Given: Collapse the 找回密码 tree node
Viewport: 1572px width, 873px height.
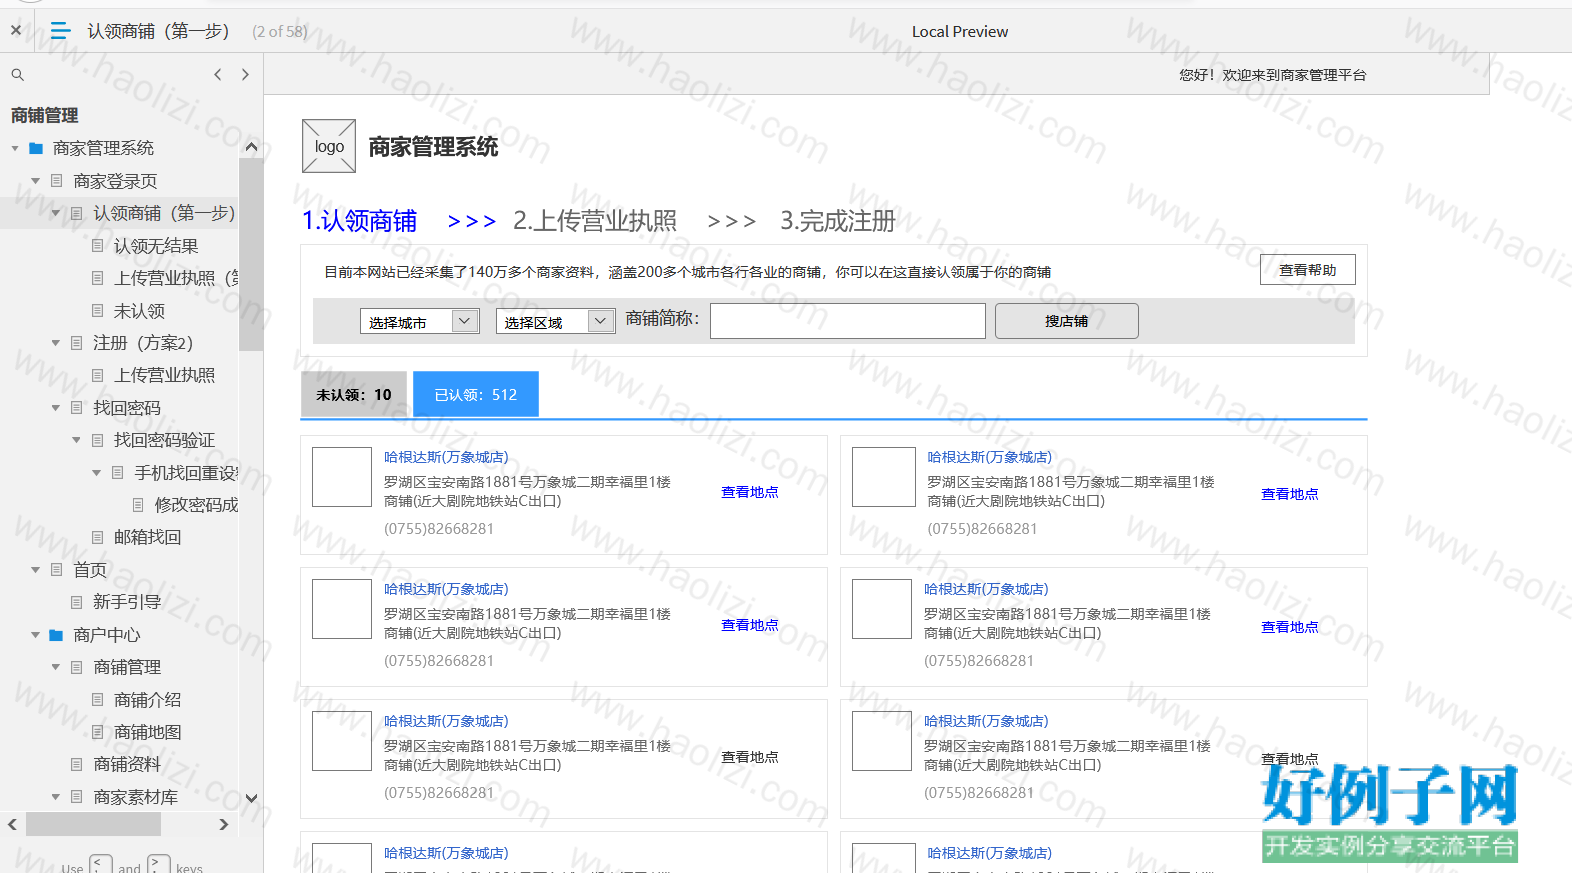Looking at the screenshot, I should coord(55,408).
